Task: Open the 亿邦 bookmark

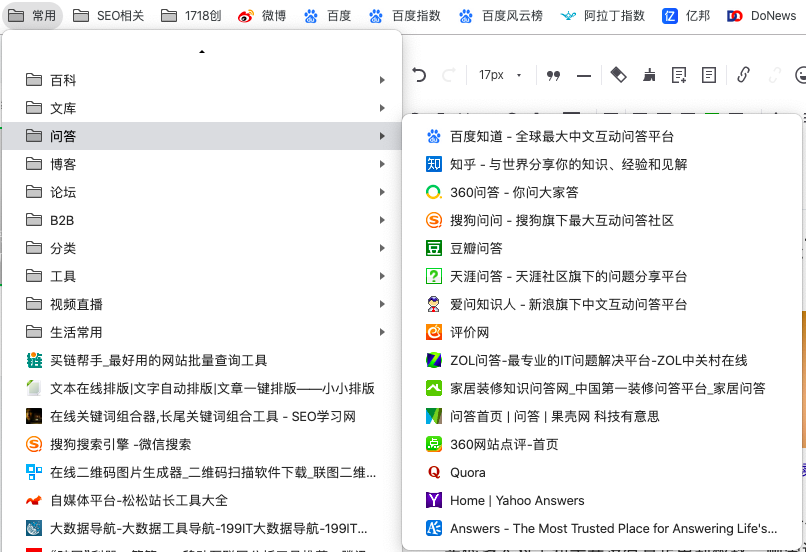Action: [686, 16]
